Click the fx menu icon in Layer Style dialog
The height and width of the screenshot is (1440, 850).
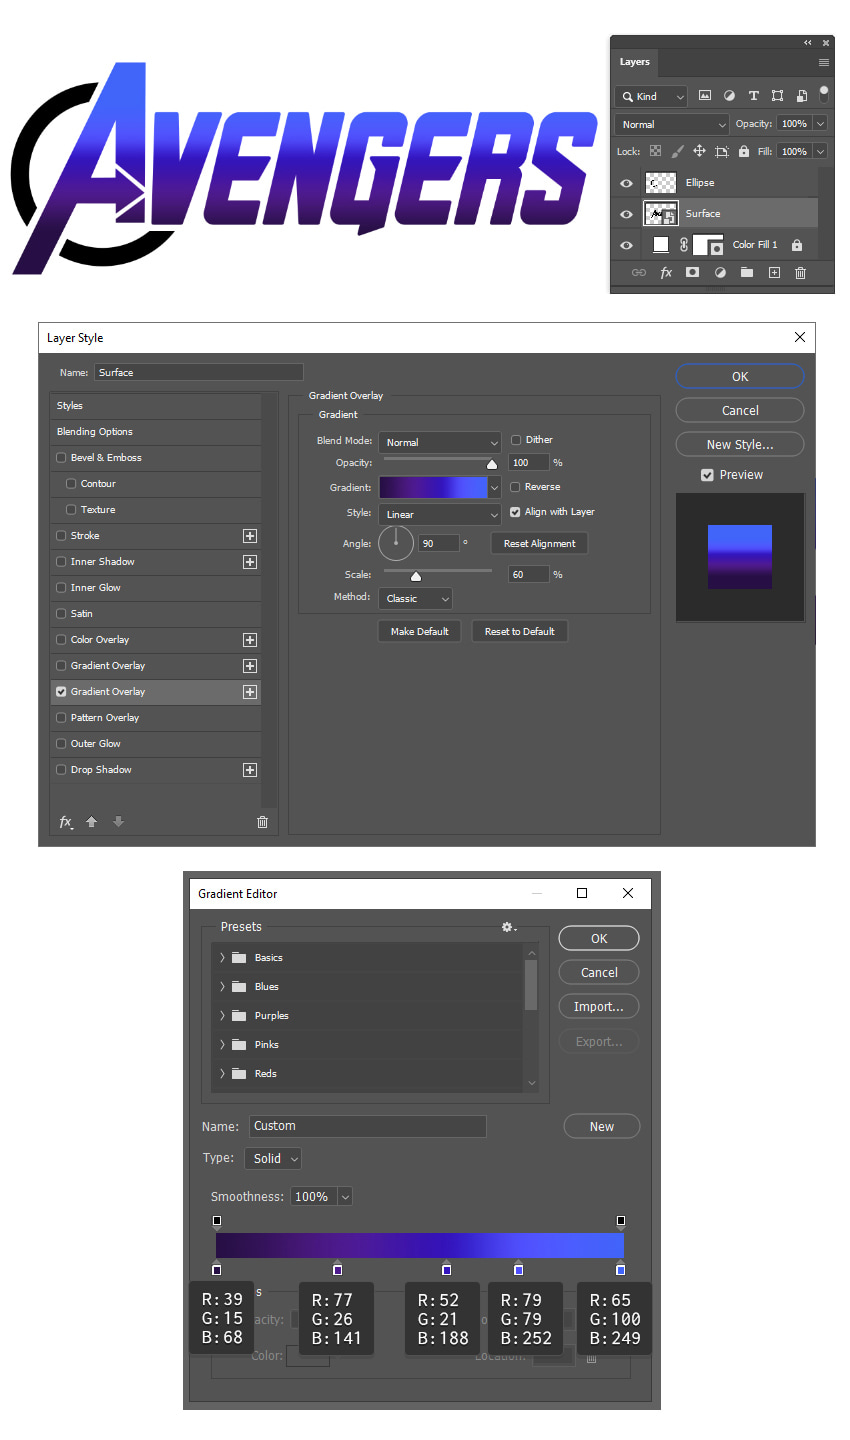tap(66, 822)
